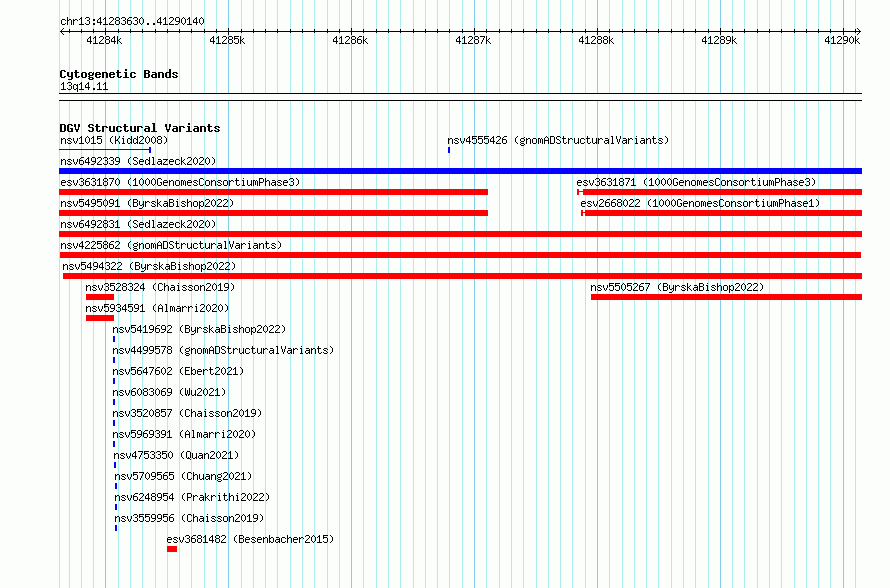Open nsv5505267 (ByrskaBishop2022) label
890x588 pixels.
point(677,287)
